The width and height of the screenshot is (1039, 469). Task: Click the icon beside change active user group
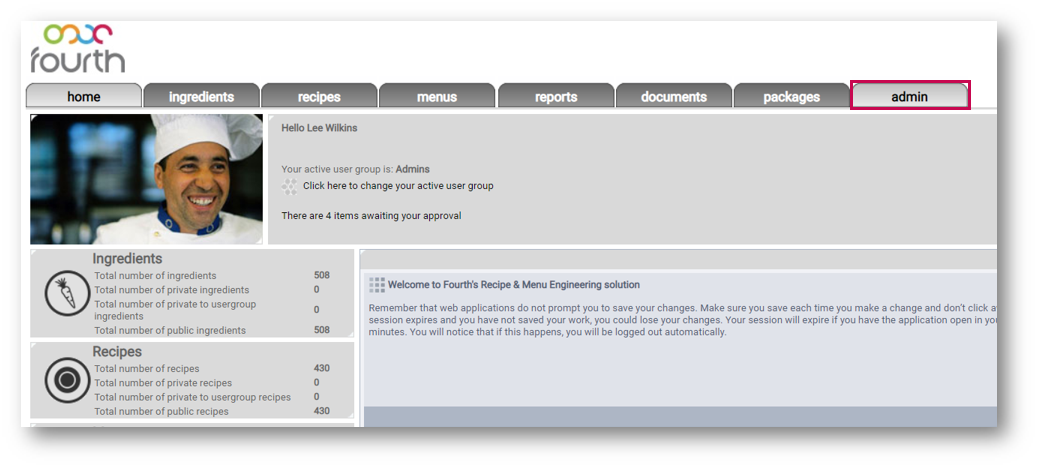click(290, 186)
